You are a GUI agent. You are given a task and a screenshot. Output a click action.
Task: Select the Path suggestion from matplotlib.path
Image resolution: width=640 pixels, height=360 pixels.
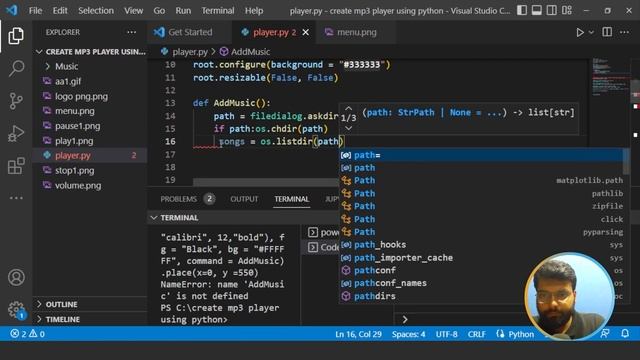[482, 180]
